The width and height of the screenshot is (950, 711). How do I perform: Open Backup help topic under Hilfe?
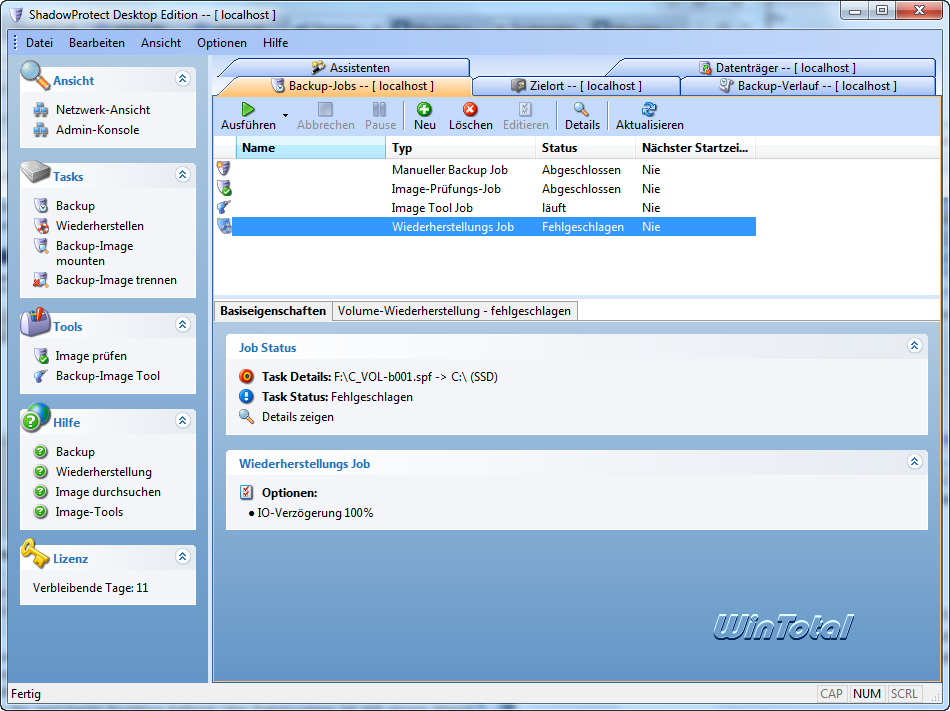75,452
